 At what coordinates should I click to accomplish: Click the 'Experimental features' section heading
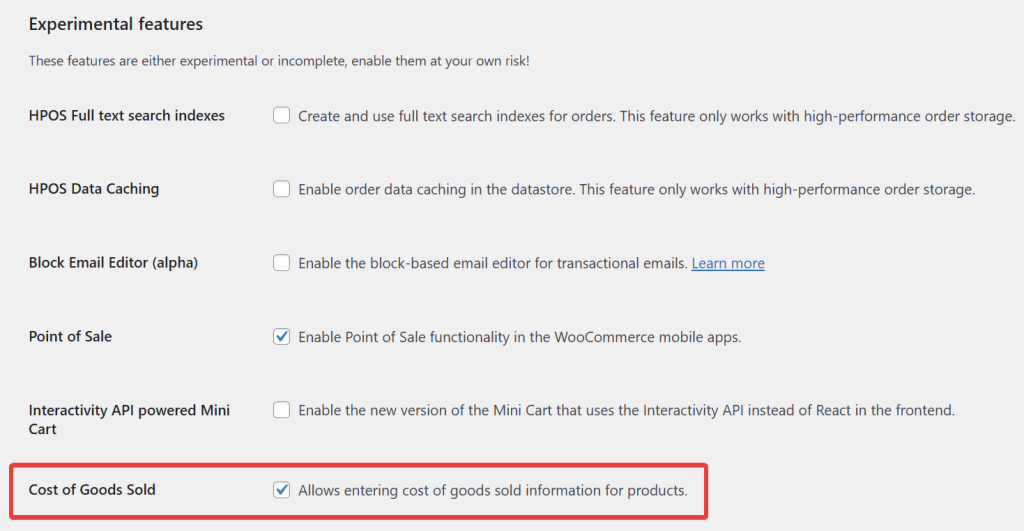tap(115, 24)
